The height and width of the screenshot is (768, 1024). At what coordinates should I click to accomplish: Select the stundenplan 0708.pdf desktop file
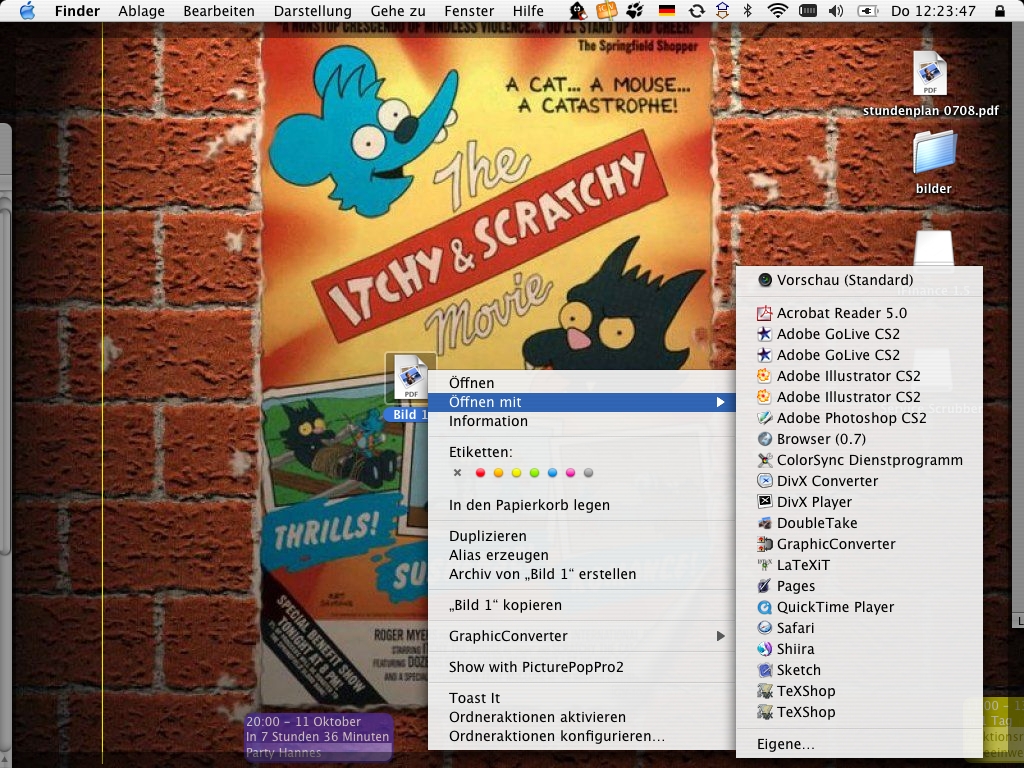pyautogui.click(x=930, y=84)
